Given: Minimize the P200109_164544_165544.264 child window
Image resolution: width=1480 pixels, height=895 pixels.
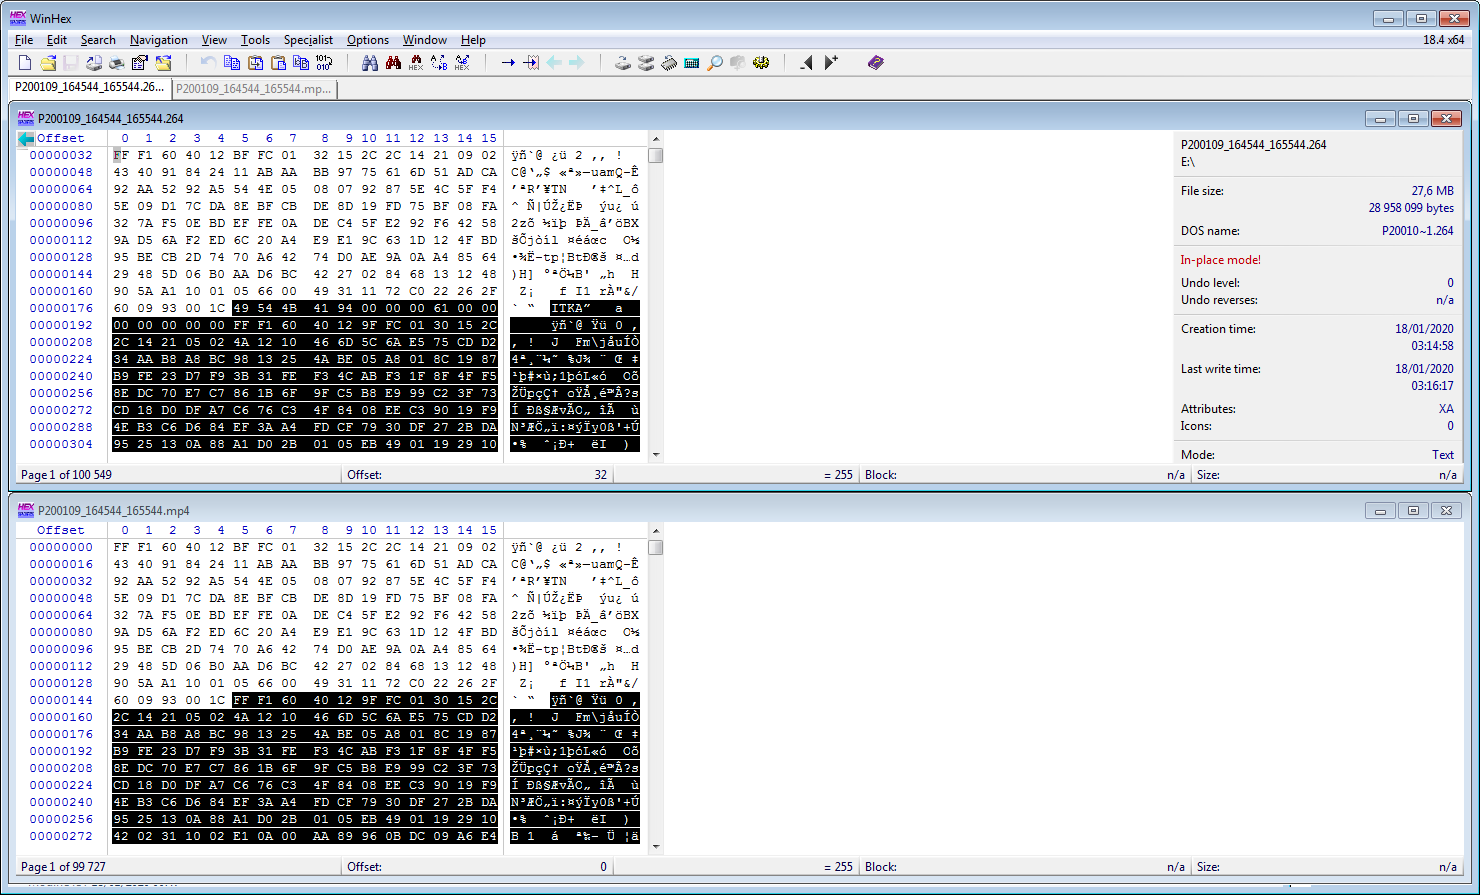Looking at the screenshot, I should (x=1381, y=119).
